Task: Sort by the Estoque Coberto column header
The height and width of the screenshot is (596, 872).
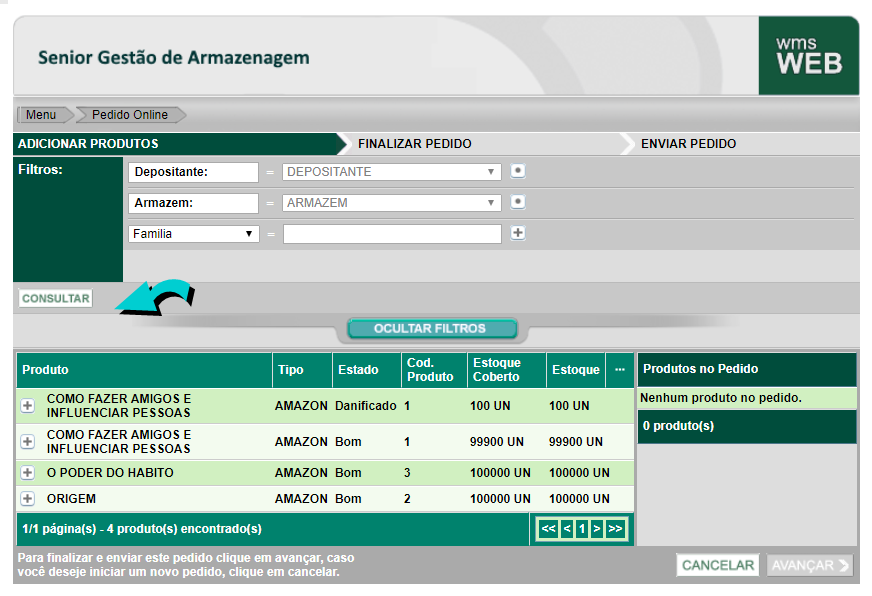Action: (507, 370)
